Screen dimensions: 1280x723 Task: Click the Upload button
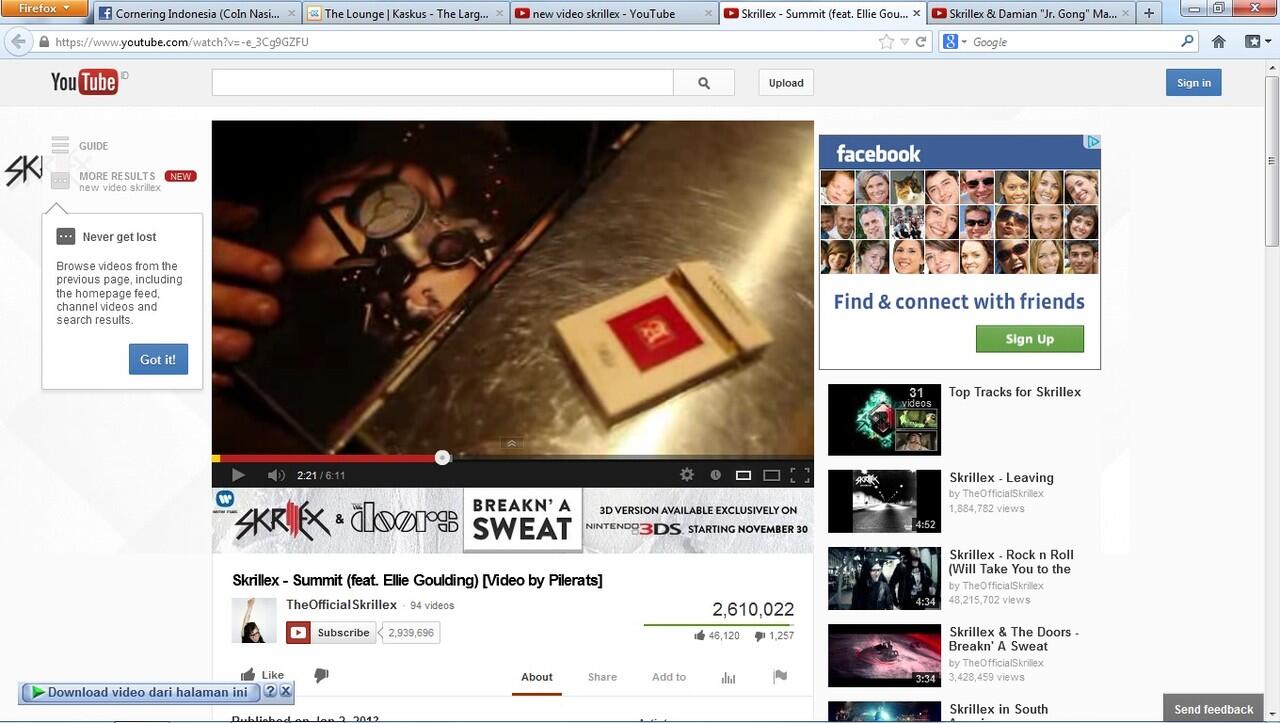(786, 83)
